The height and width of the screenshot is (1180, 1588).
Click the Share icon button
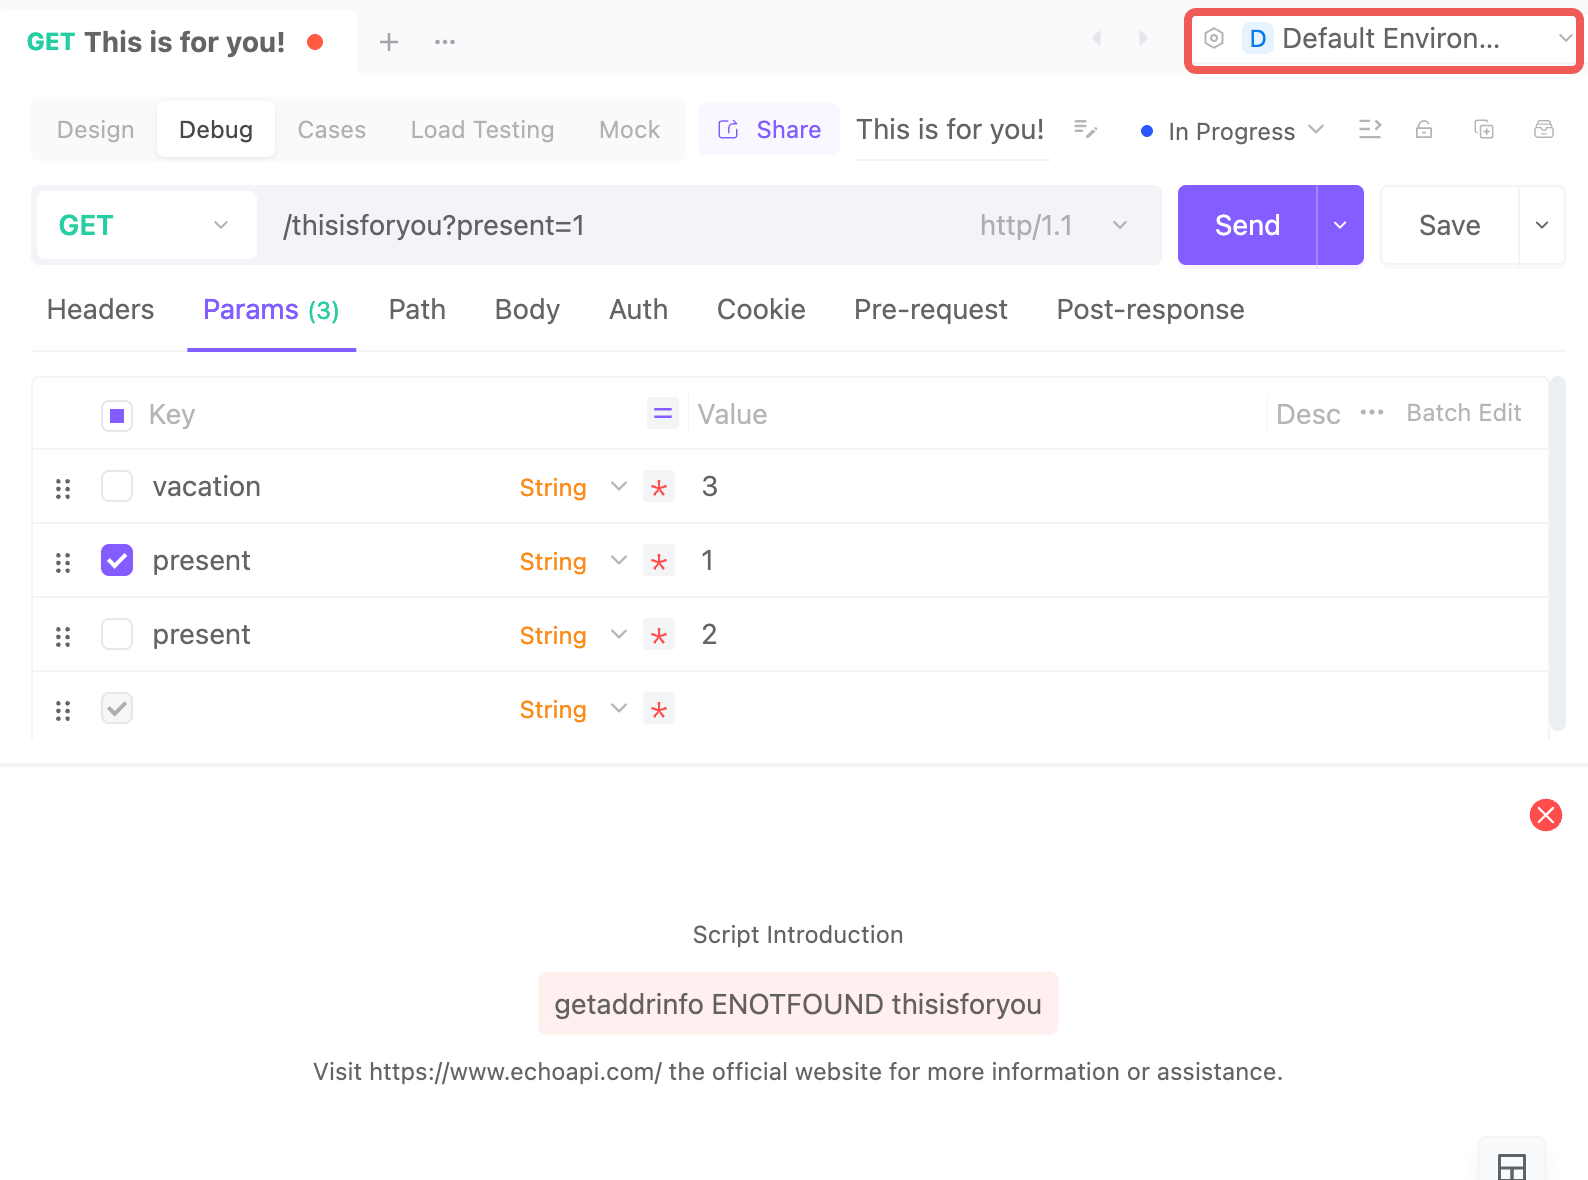769,129
